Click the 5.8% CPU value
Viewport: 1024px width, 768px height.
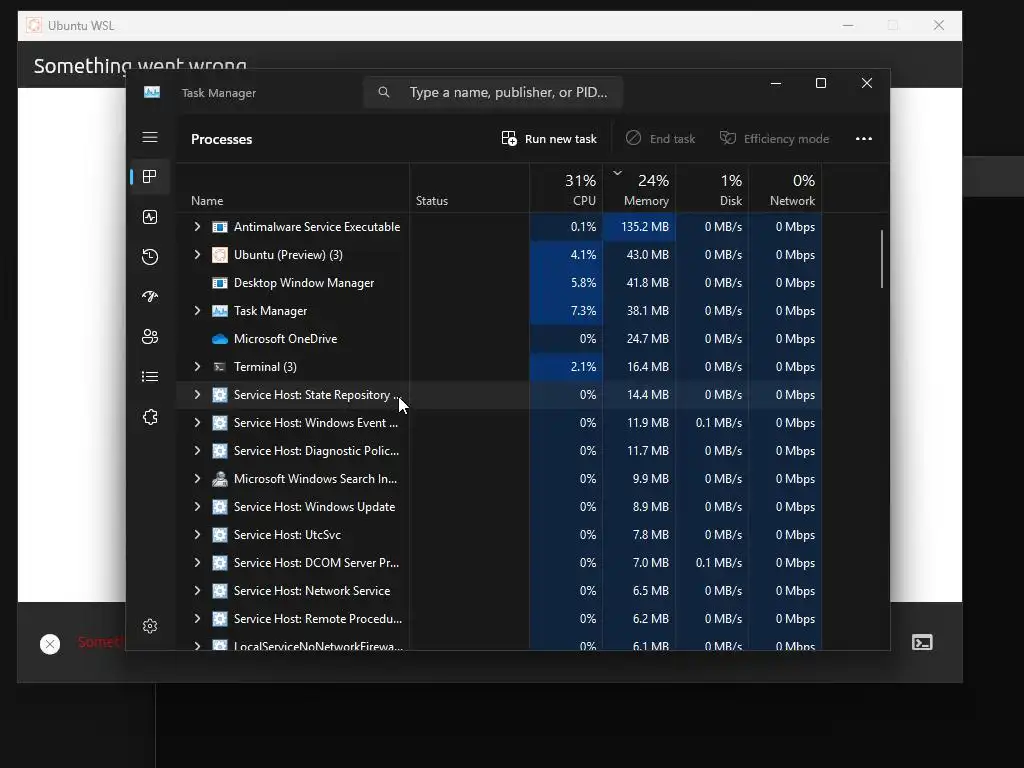(x=583, y=283)
